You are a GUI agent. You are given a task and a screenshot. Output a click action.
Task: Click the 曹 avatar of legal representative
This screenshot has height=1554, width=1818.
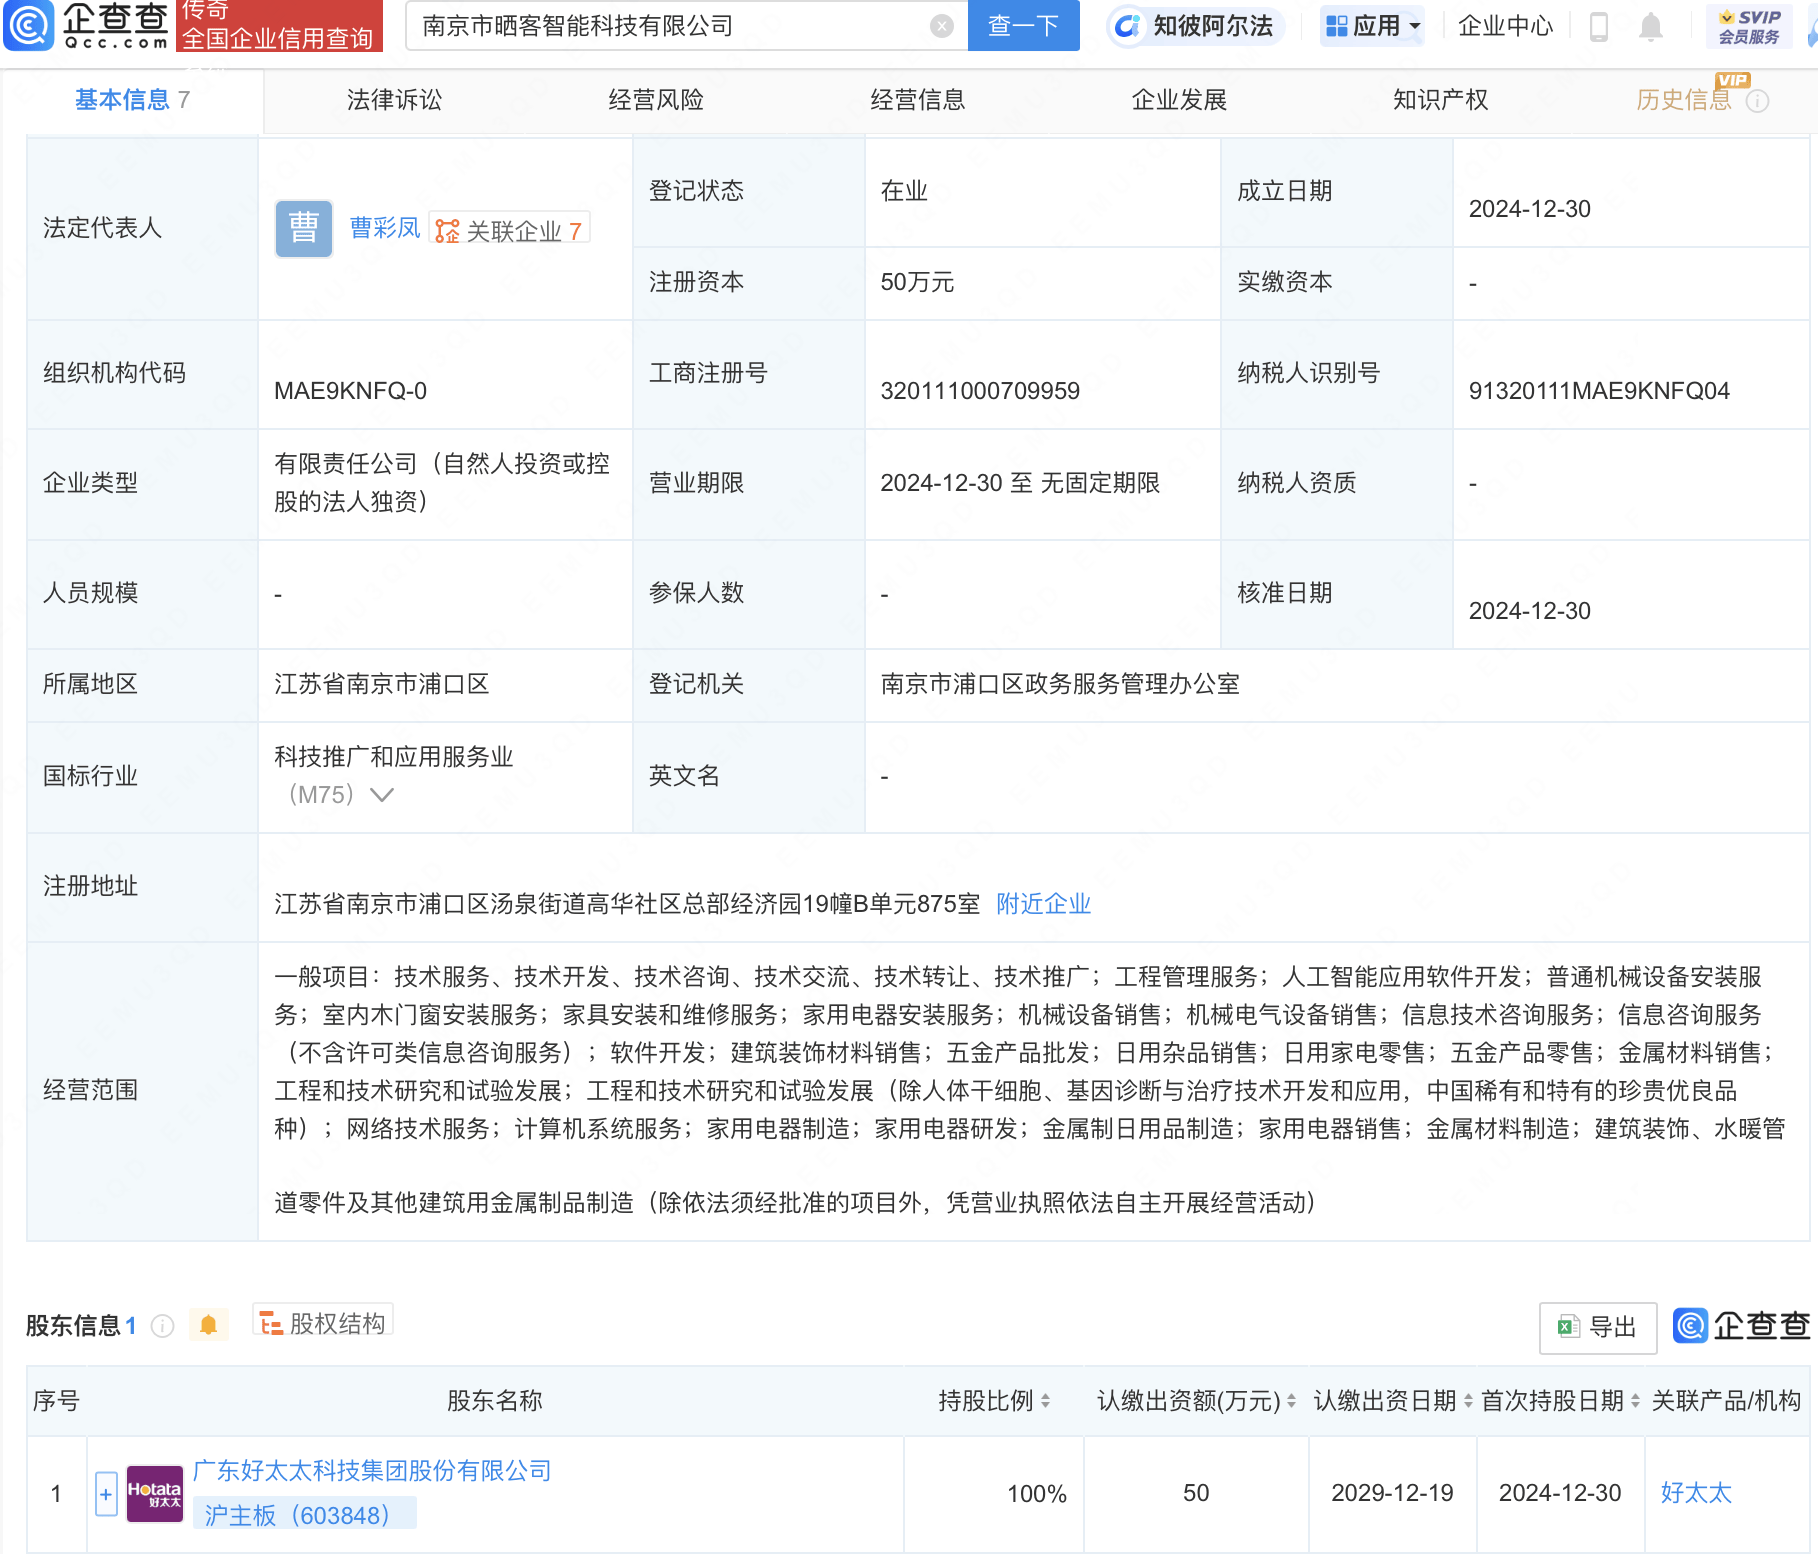click(304, 229)
